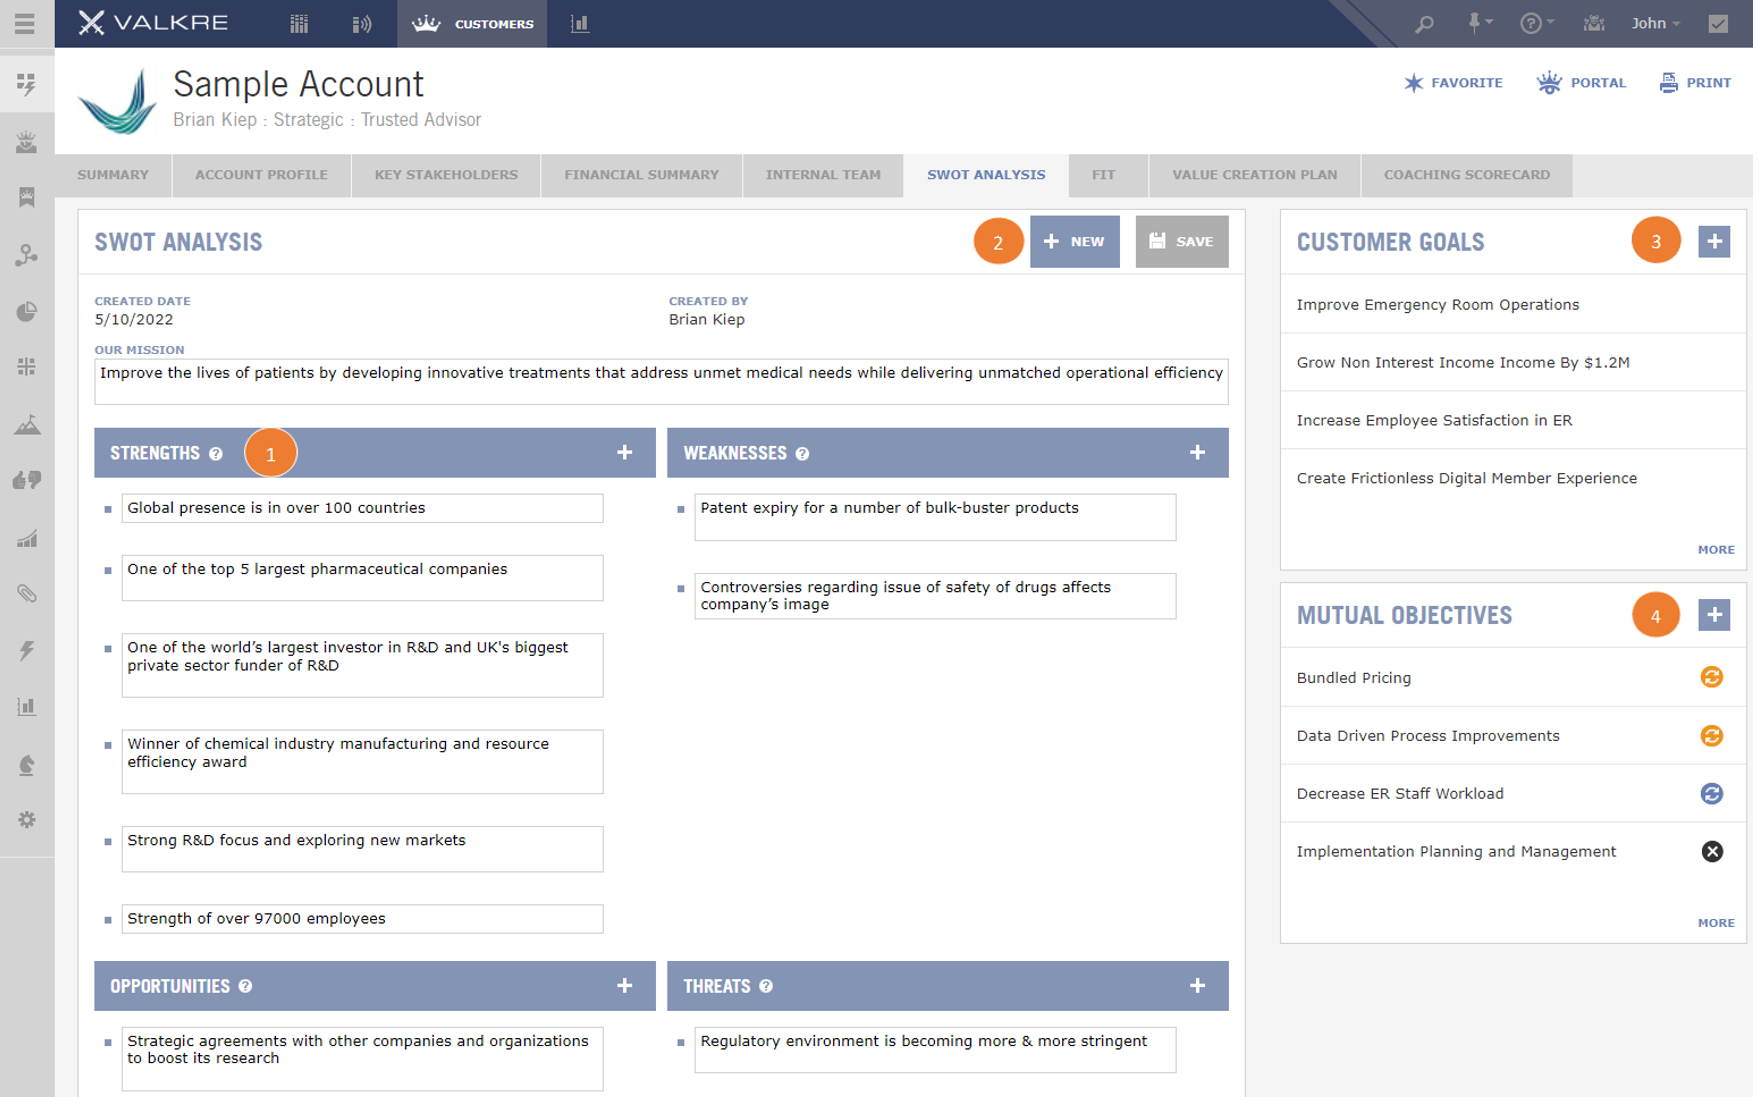Create a New SWOT analysis
The height and width of the screenshot is (1097, 1759).
(x=1074, y=242)
